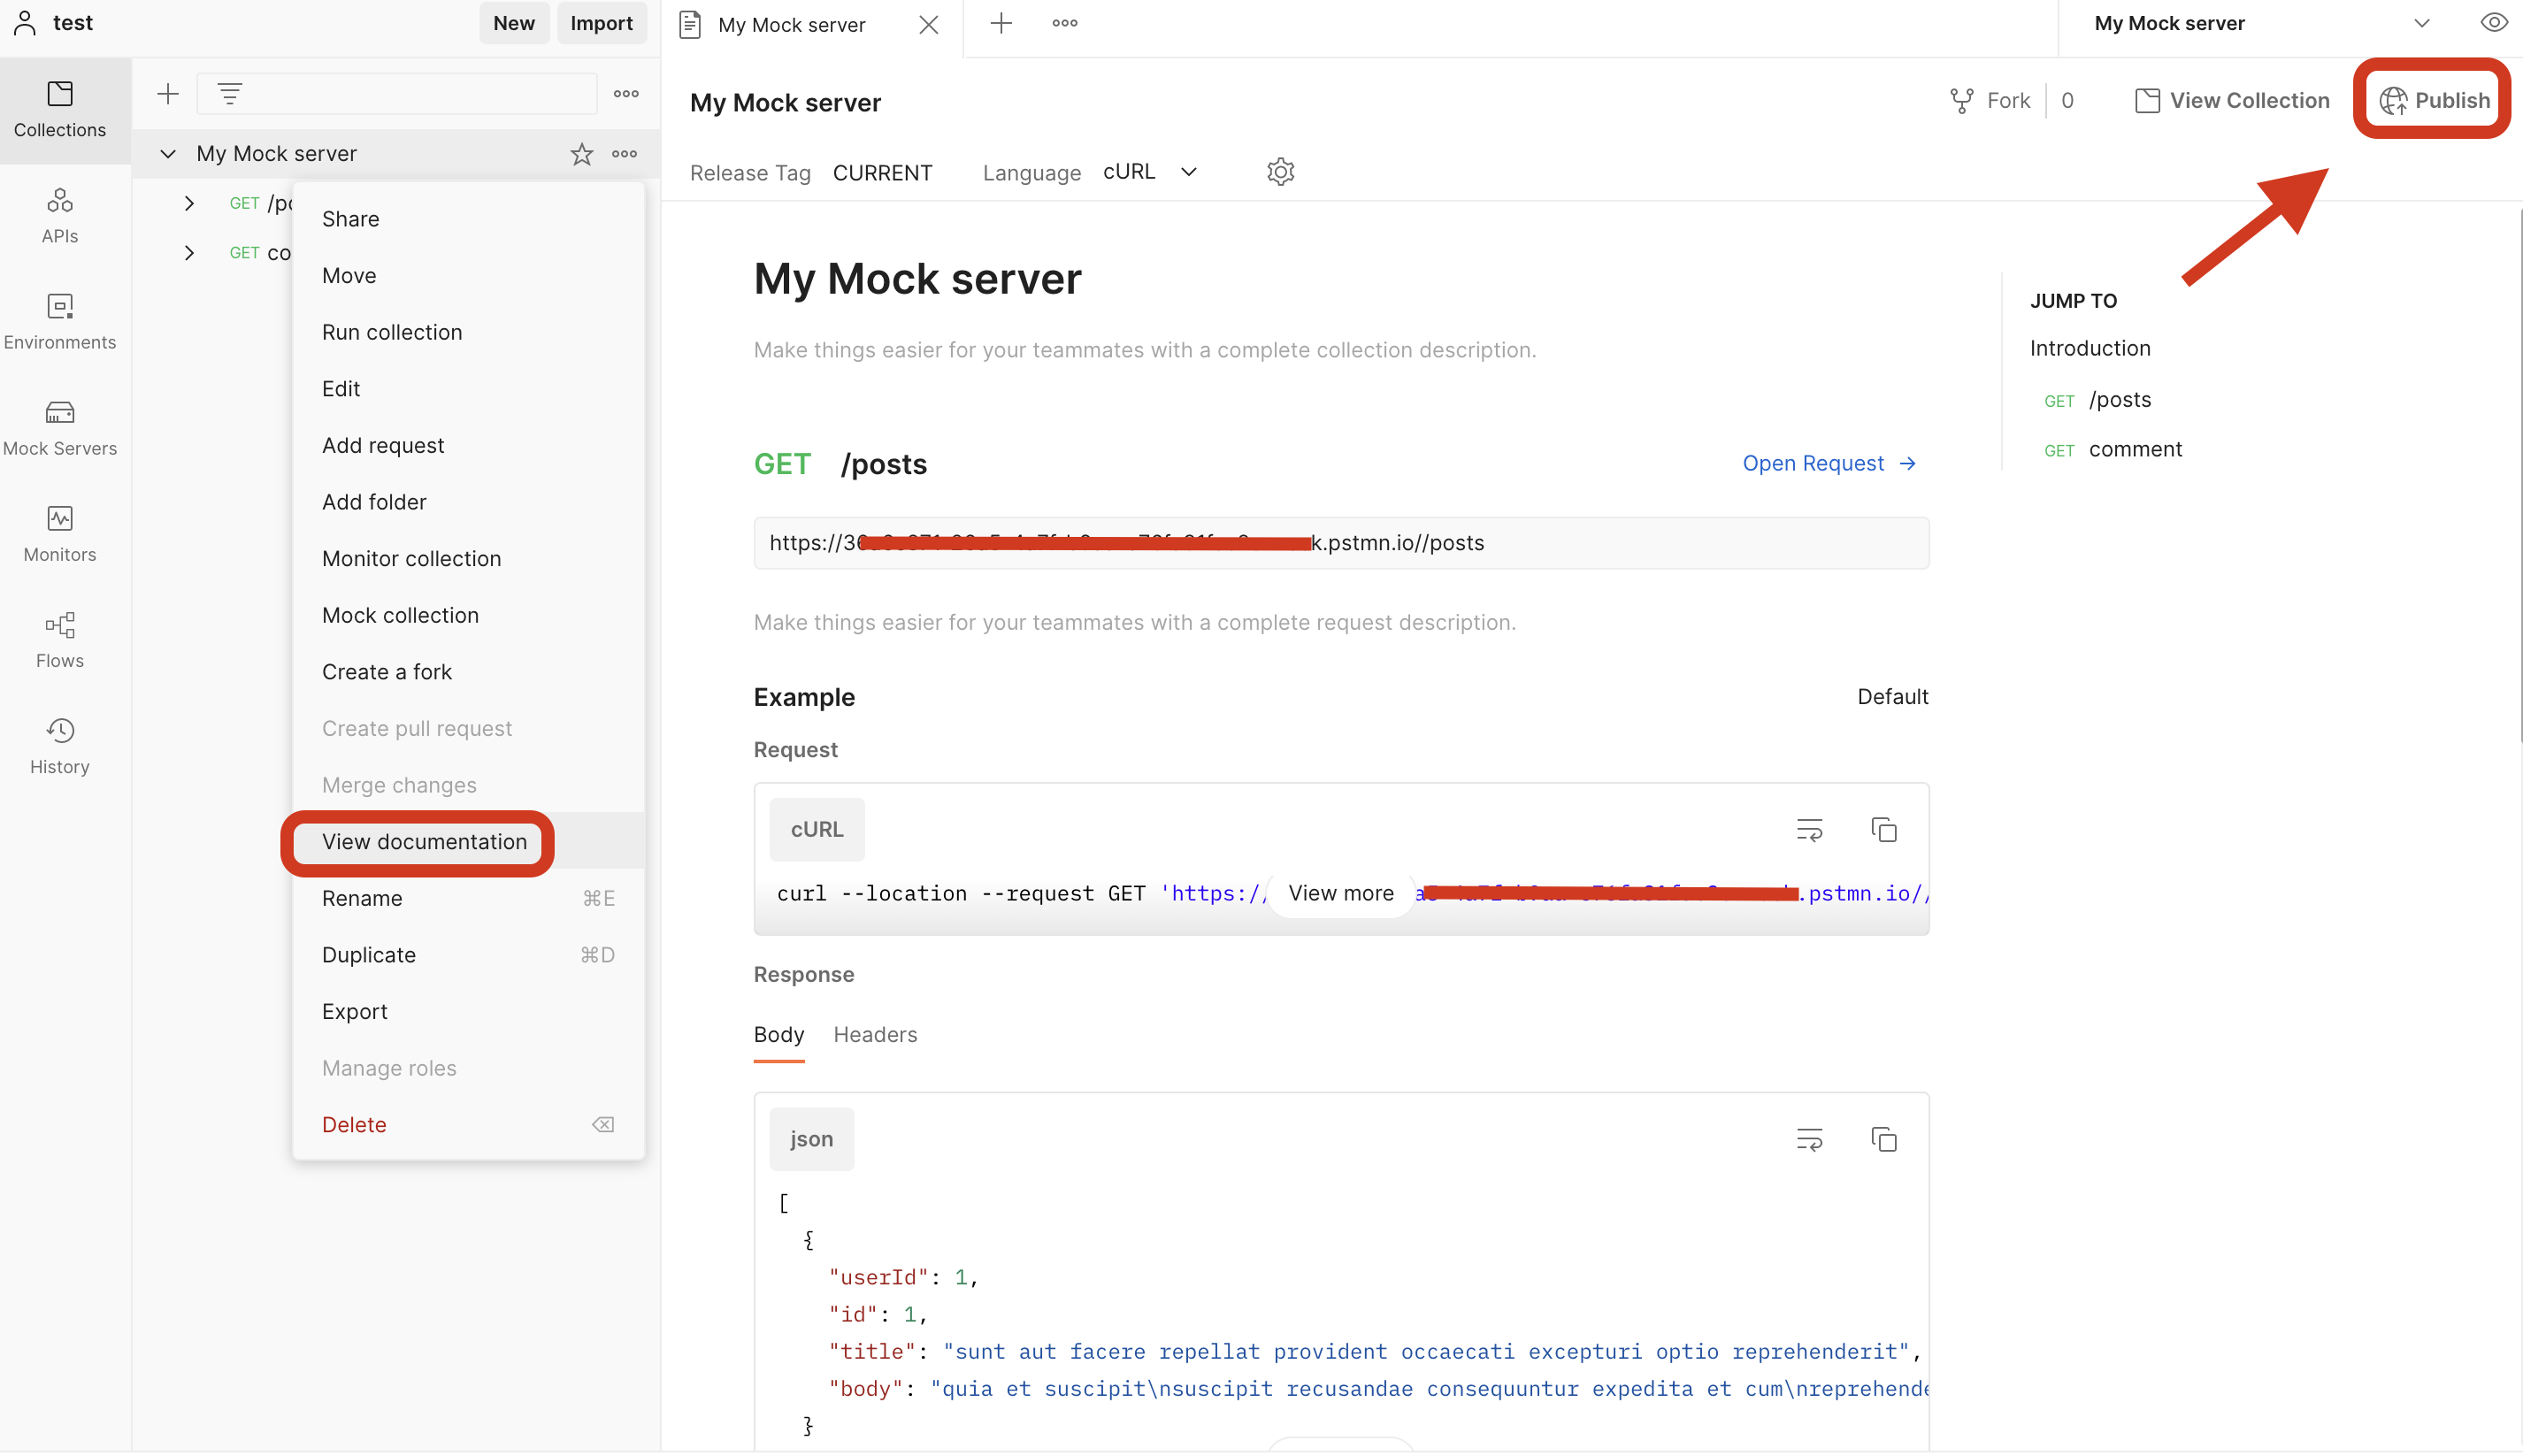Open the Environments sidebar section
2523x1456 pixels.
point(60,321)
